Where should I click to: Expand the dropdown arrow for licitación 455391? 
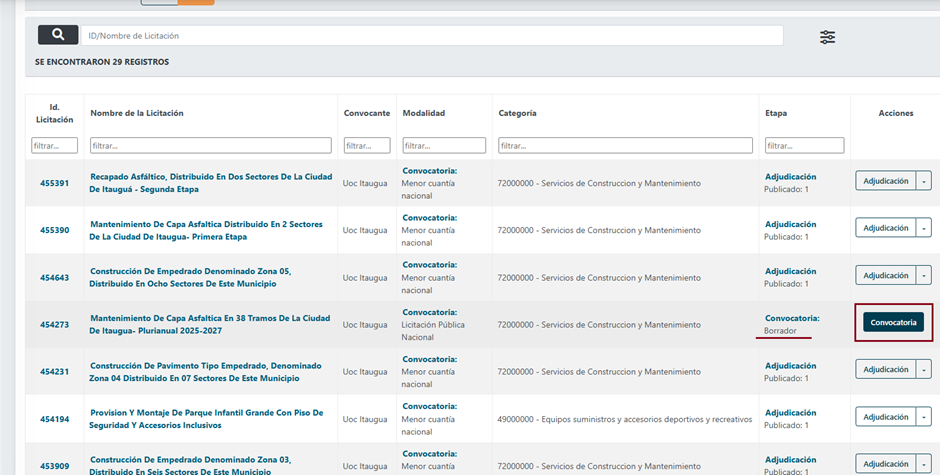pyautogui.click(x=924, y=181)
